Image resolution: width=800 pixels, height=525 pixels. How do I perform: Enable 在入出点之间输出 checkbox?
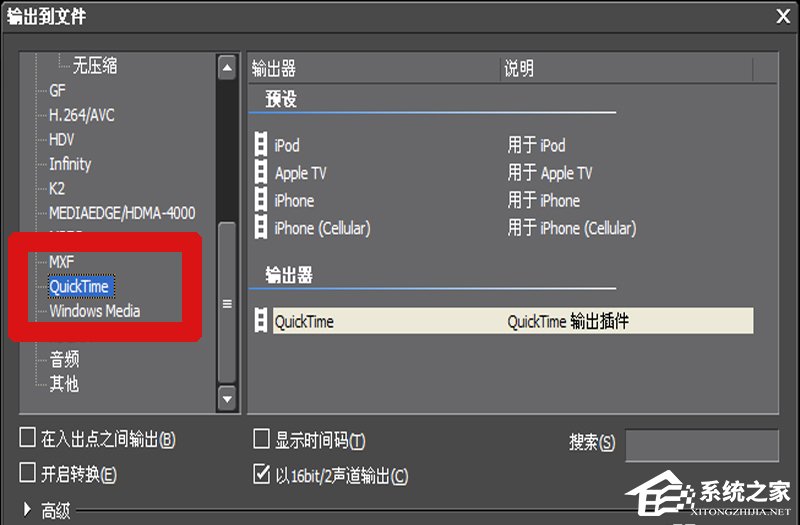point(27,438)
